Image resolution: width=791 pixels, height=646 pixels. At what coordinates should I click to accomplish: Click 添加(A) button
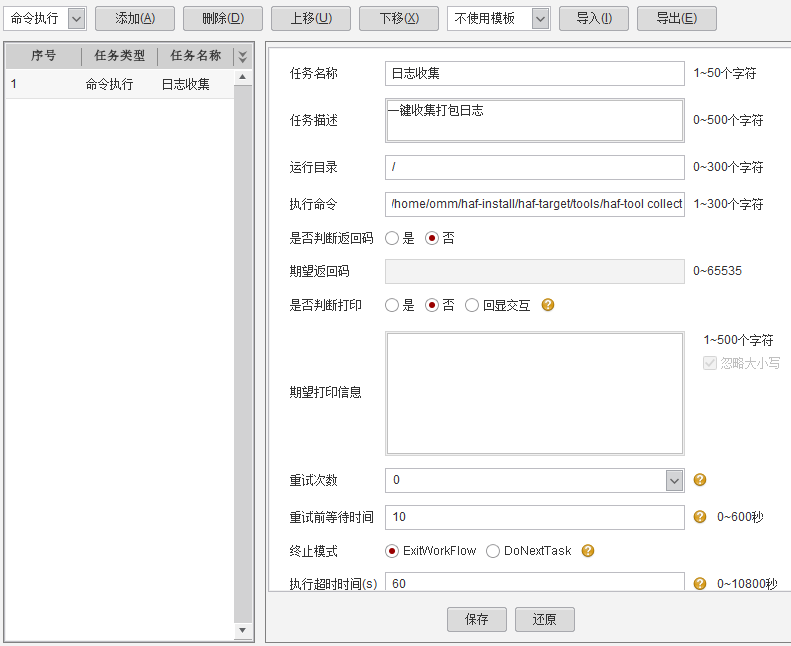coord(135,19)
